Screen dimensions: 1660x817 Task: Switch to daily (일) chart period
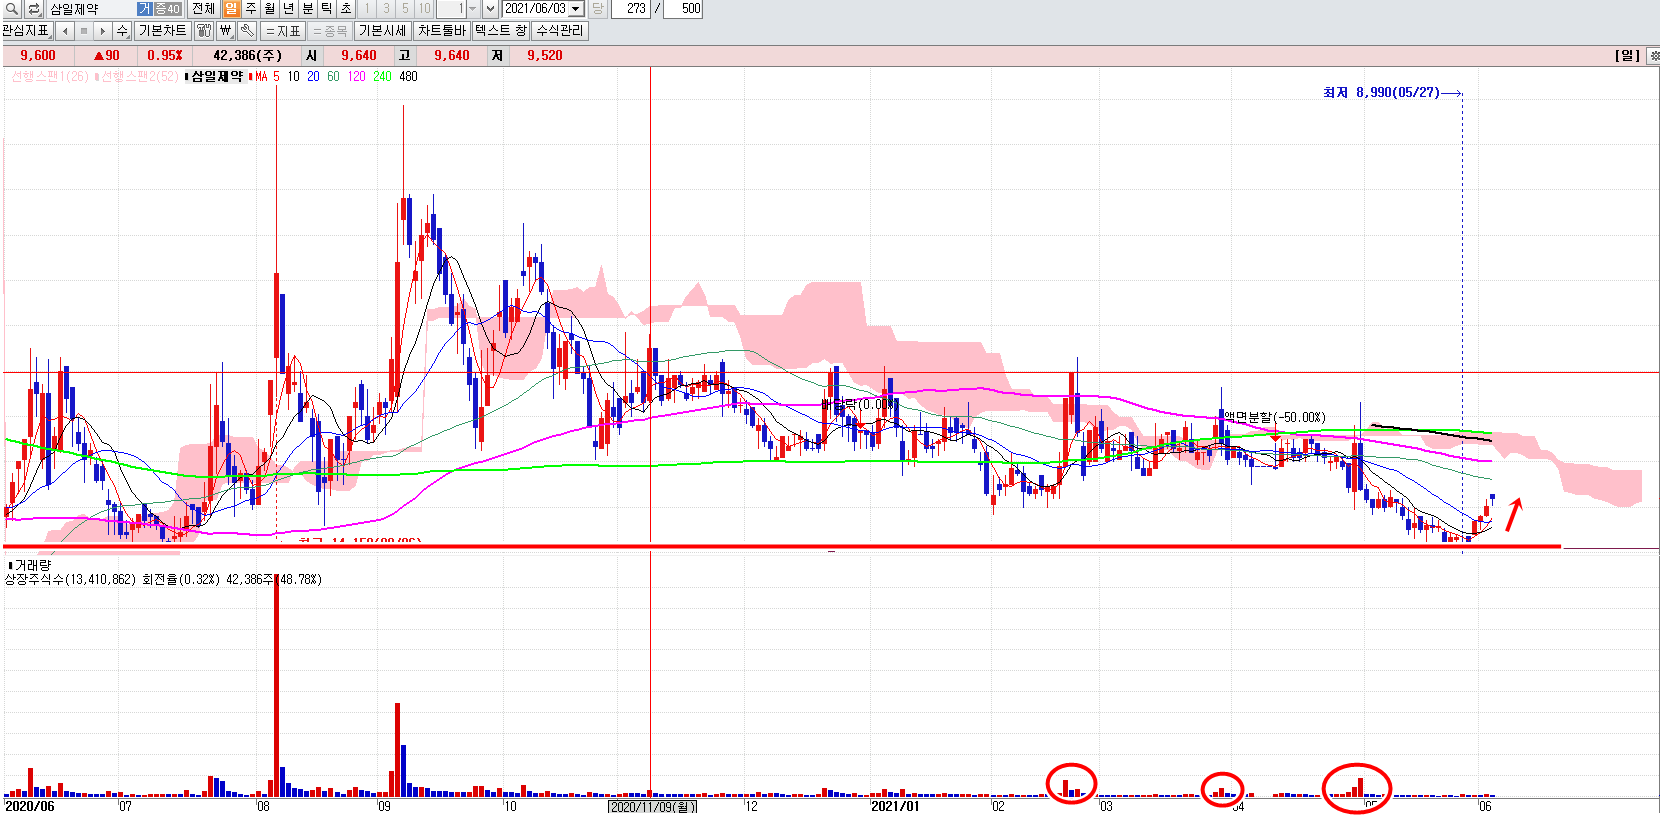(231, 8)
